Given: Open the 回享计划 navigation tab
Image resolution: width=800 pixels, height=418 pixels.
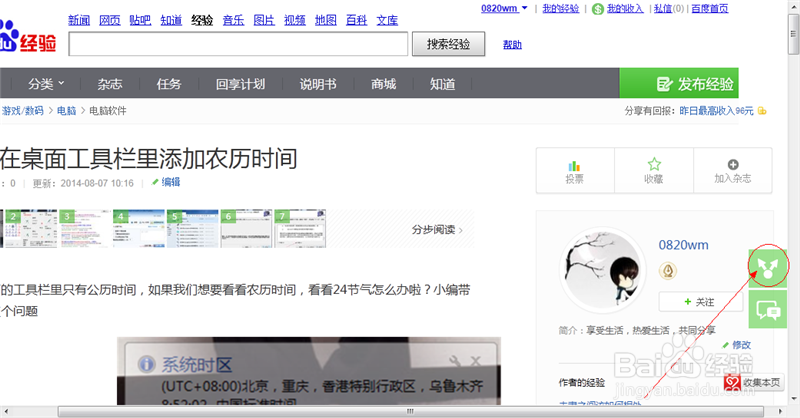Looking at the screenshot, I should (240, 84).
